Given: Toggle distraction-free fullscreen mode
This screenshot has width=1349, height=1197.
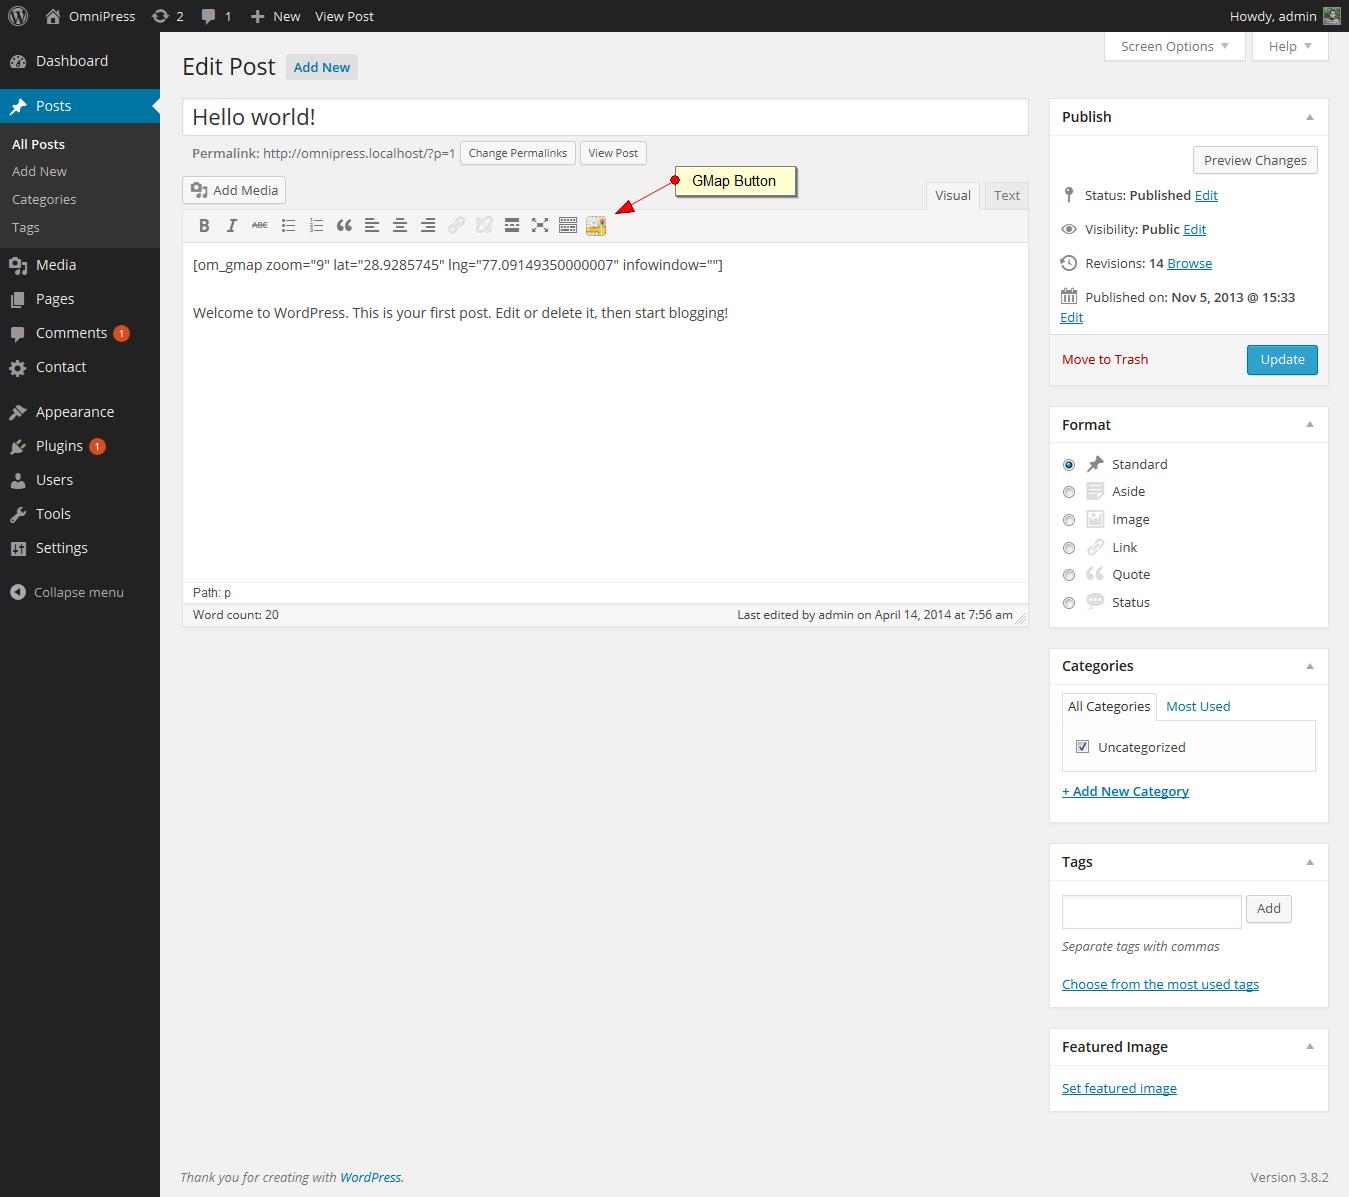Looking at the screenshot, I should tap(540, 226).
